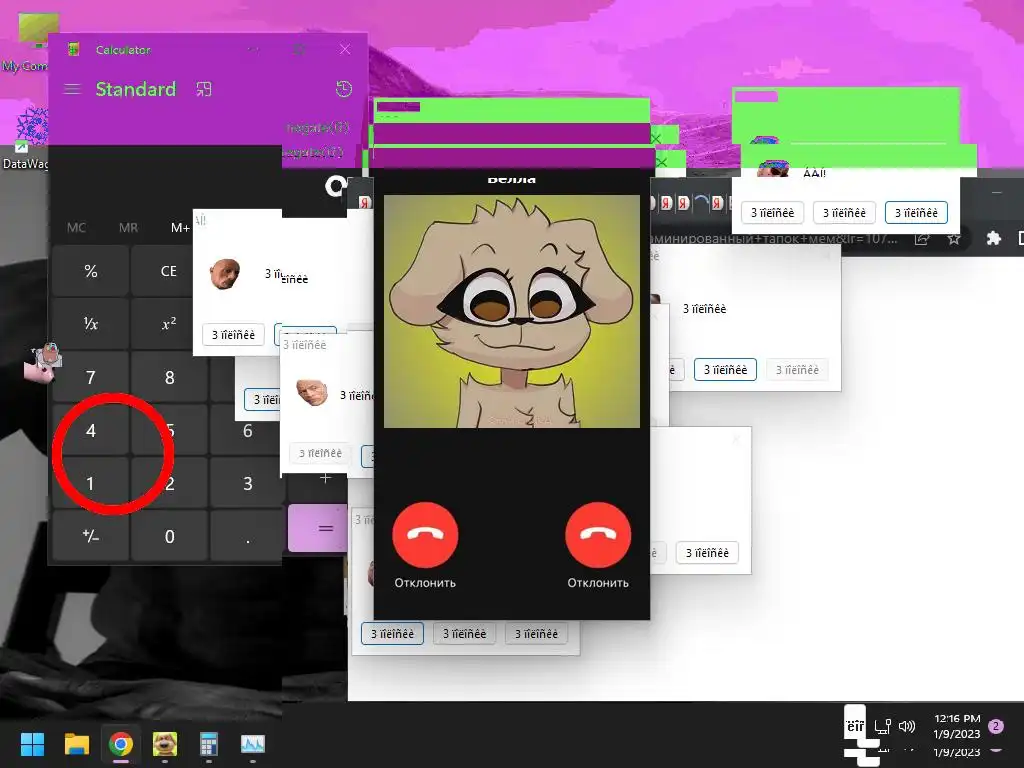Decline the call using left Отклонить button

(425, 535)
